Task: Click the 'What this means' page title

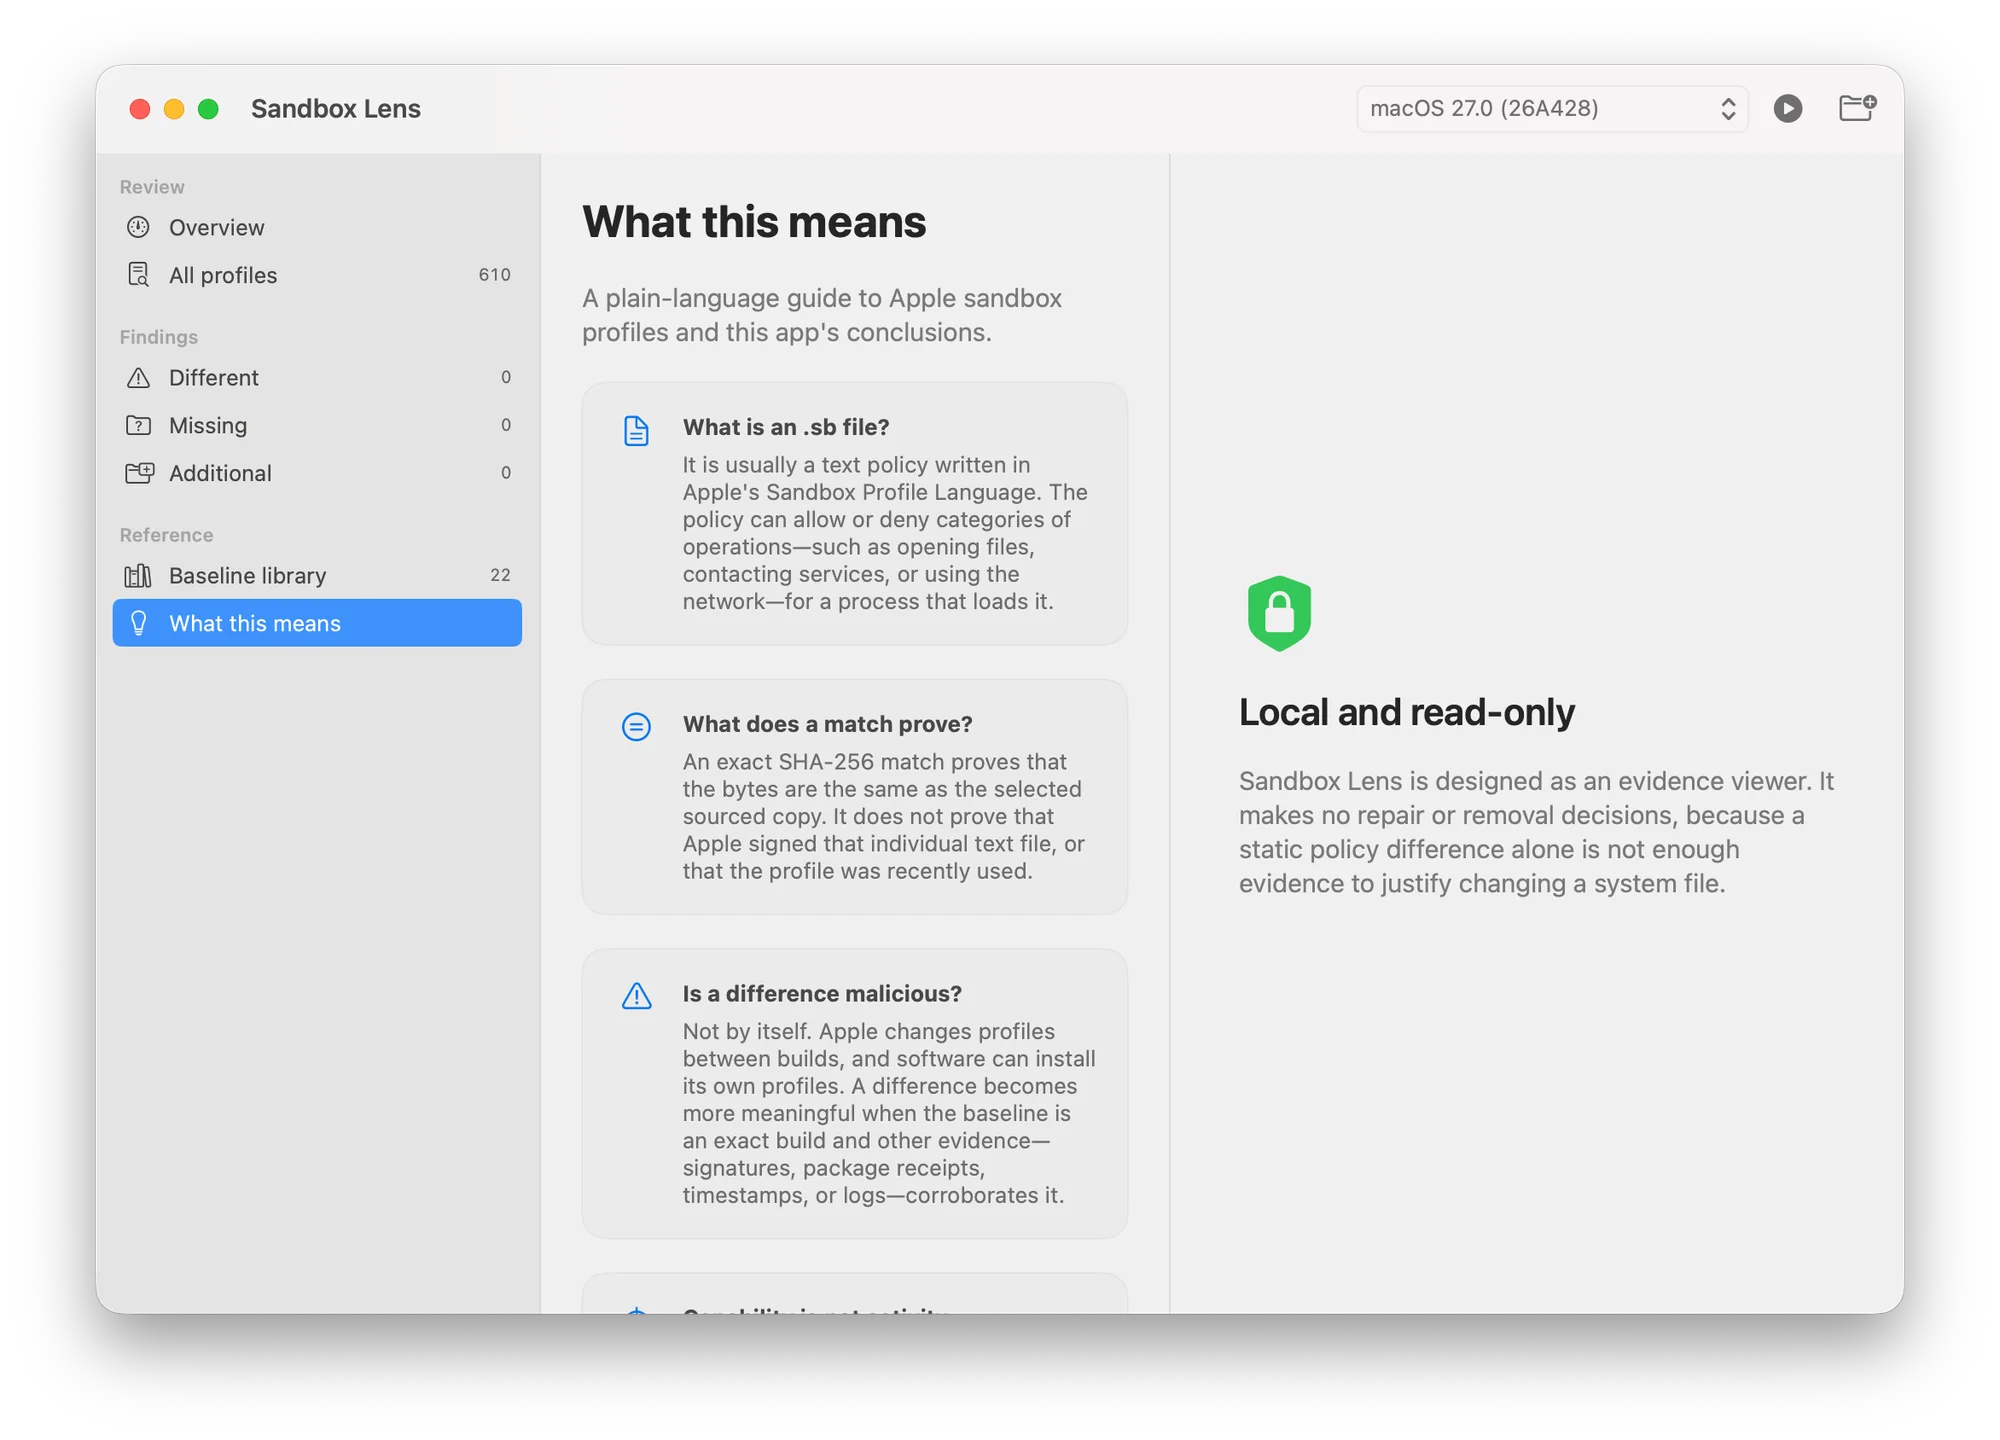Action: pos(754,222)
